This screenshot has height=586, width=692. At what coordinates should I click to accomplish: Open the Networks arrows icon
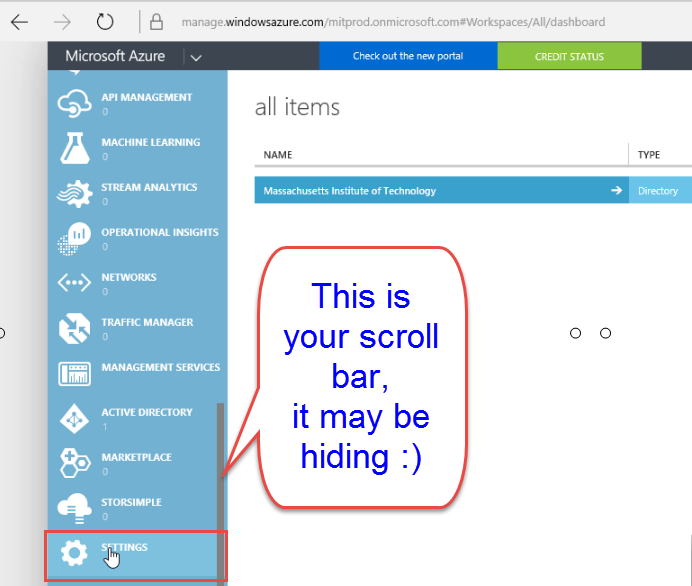(x=74, y=282)
